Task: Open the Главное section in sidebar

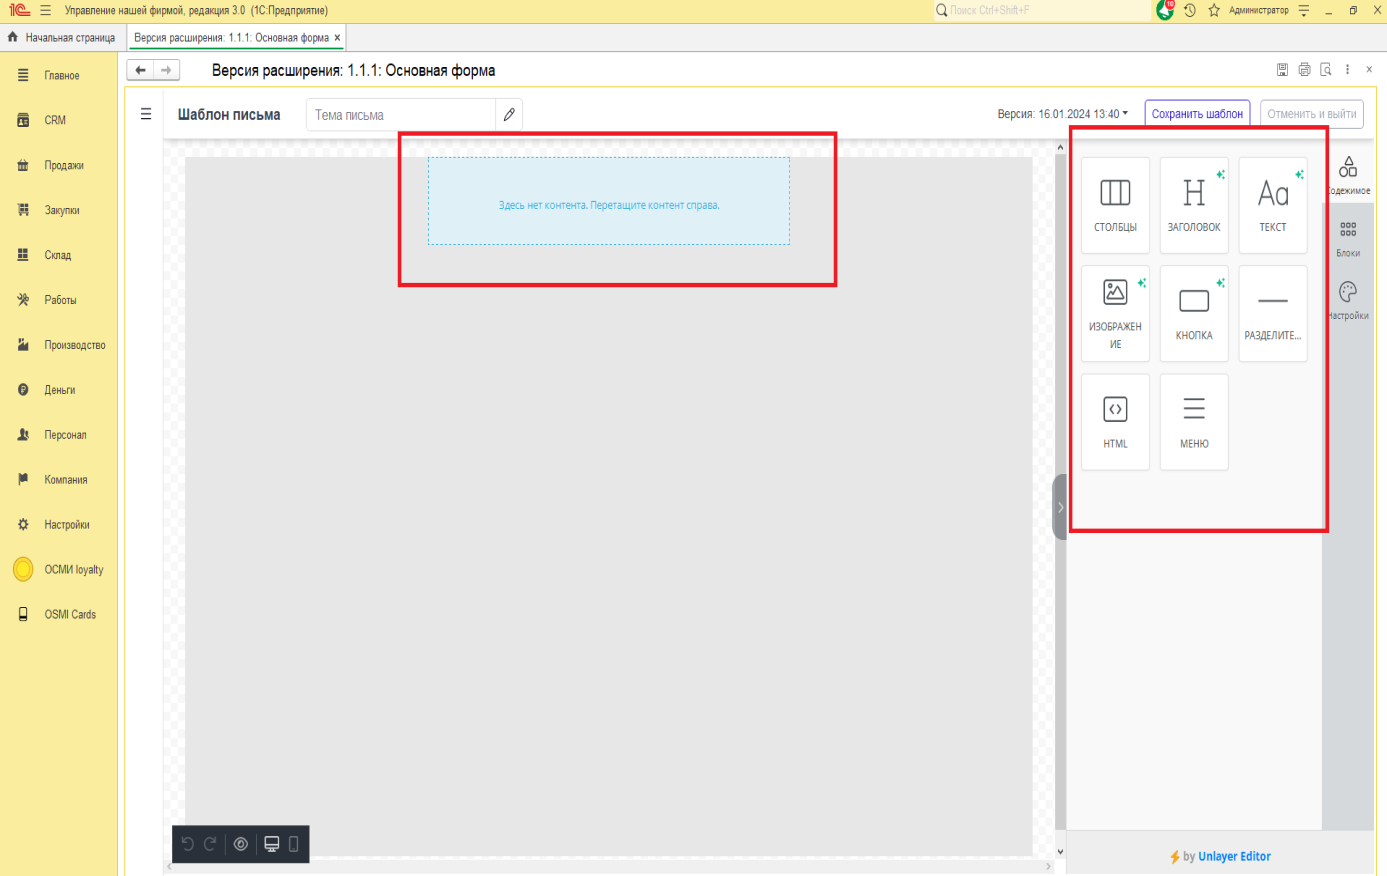Action: 59,76
